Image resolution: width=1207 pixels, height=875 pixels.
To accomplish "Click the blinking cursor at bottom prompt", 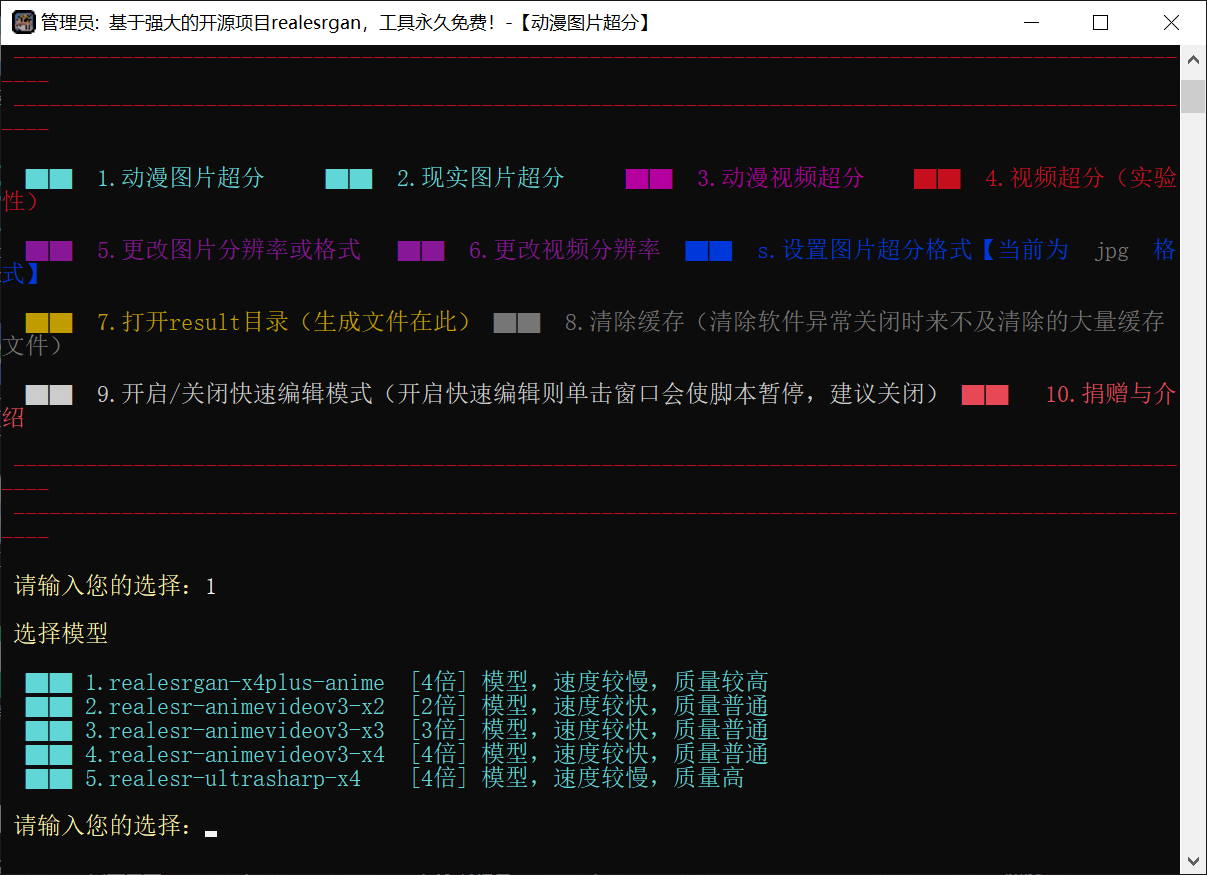I will [x=211, y=832].
